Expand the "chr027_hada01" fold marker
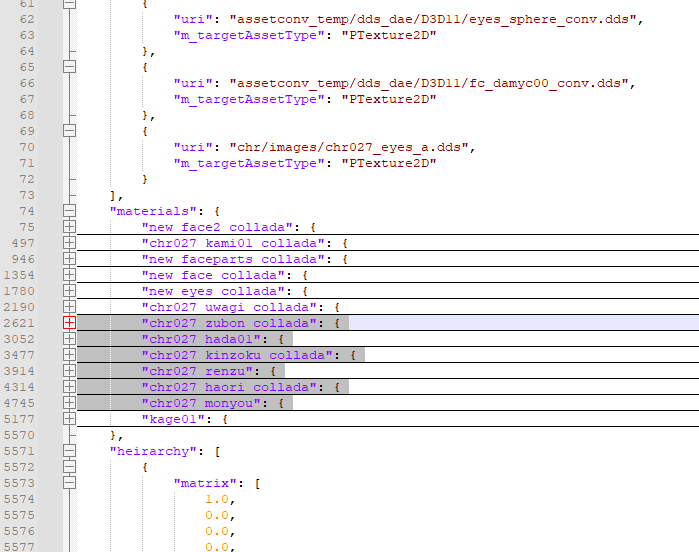The width and height of the screenshot is (699, 552). pyautogui.click(x=69, y=339)
